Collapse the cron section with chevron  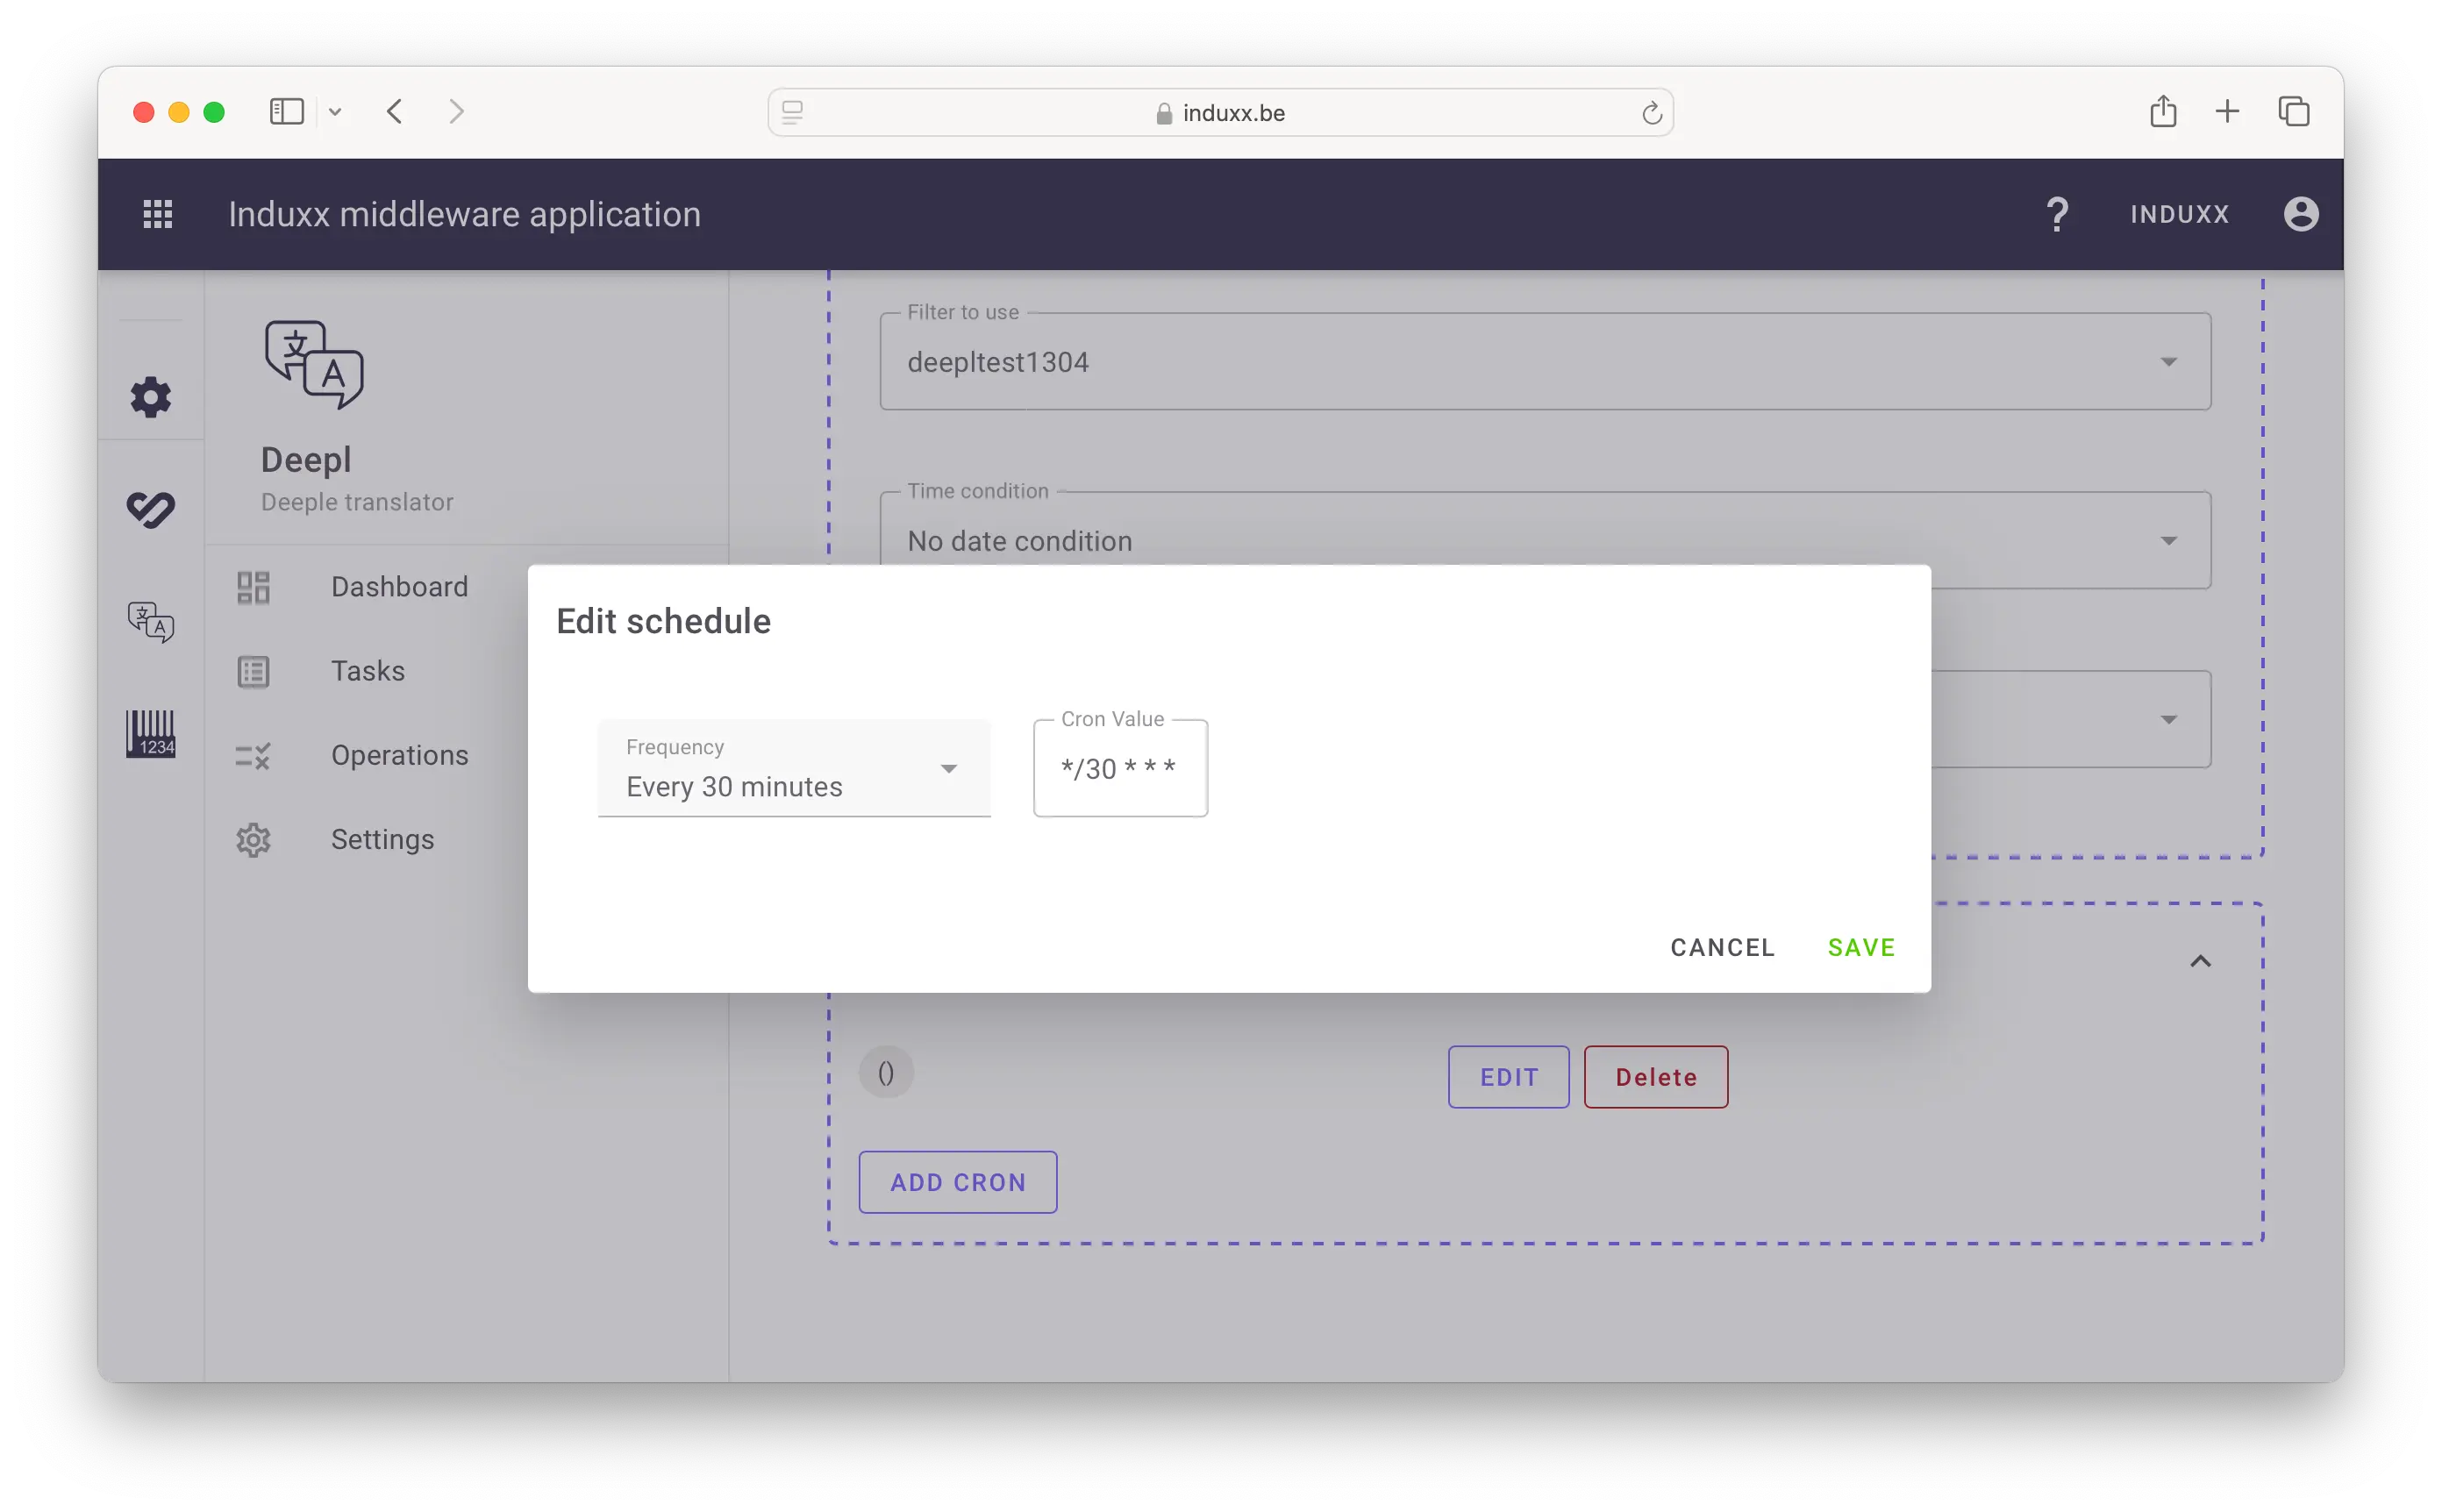(2200, 961)
